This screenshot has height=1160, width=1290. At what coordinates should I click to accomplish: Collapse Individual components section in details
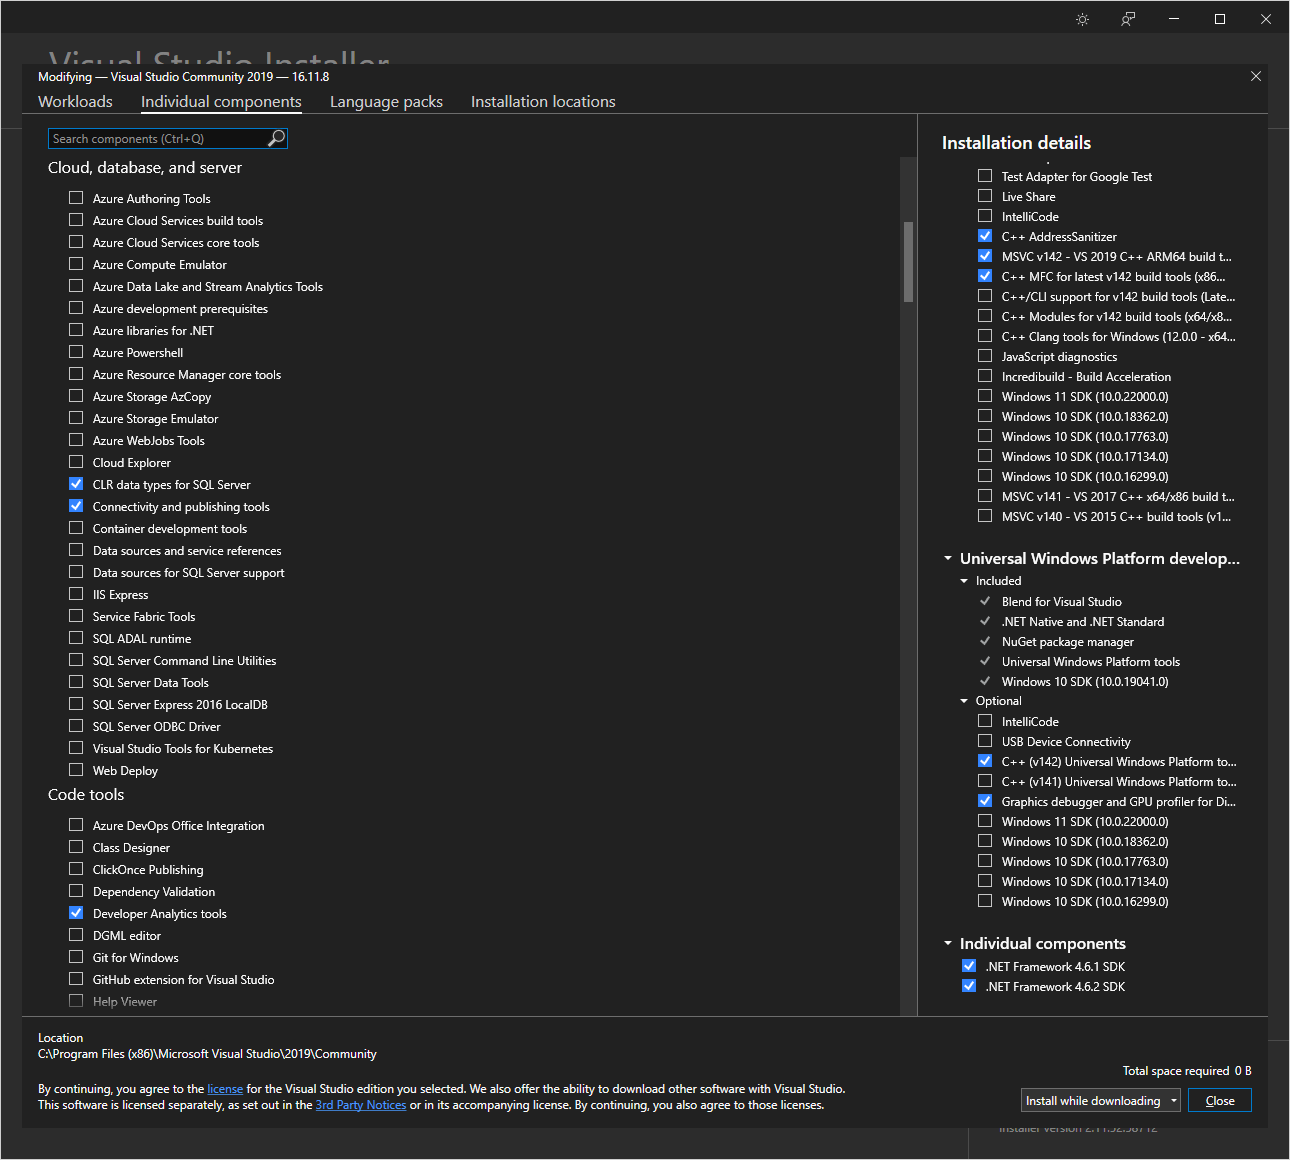point(948,944)
